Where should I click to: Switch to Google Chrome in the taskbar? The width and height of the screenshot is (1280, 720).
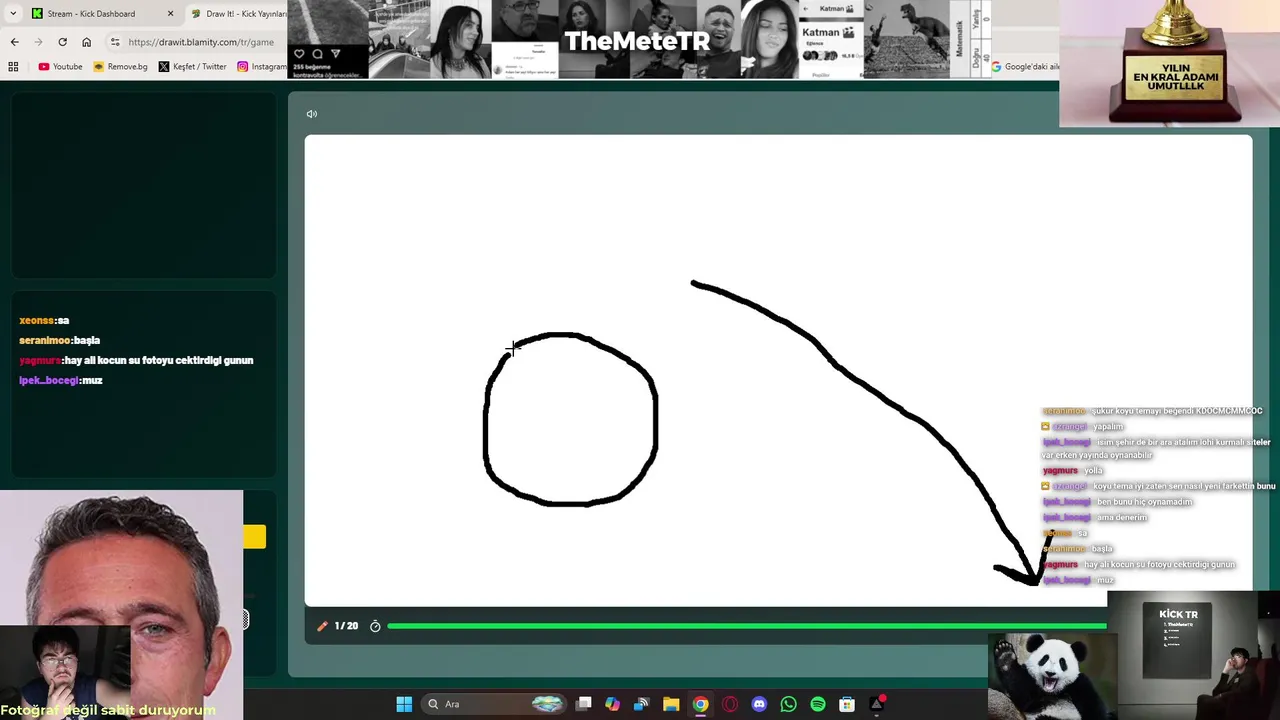pyautogui.click(x=700, y=704)
